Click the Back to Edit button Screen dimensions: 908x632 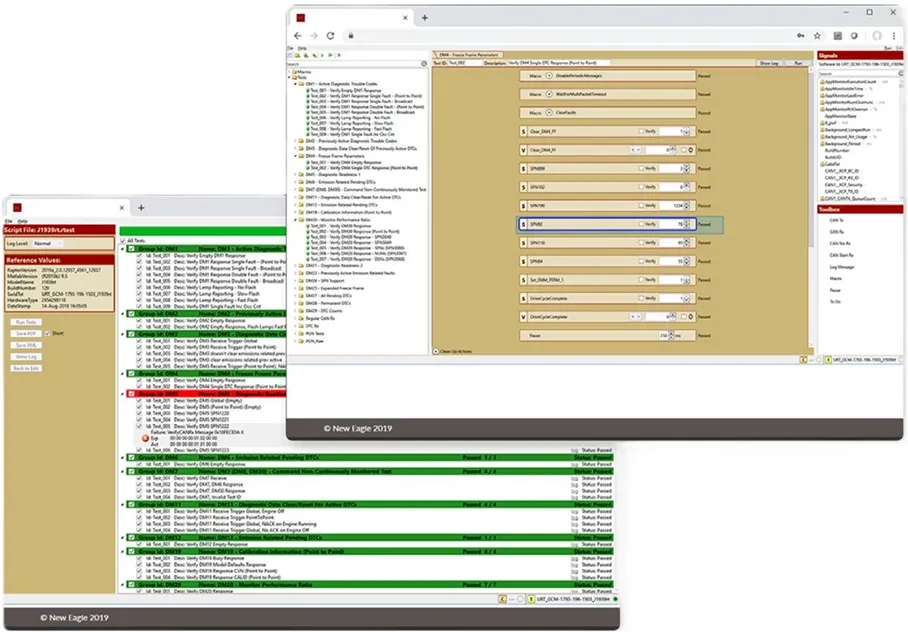[x=26, y=368]
